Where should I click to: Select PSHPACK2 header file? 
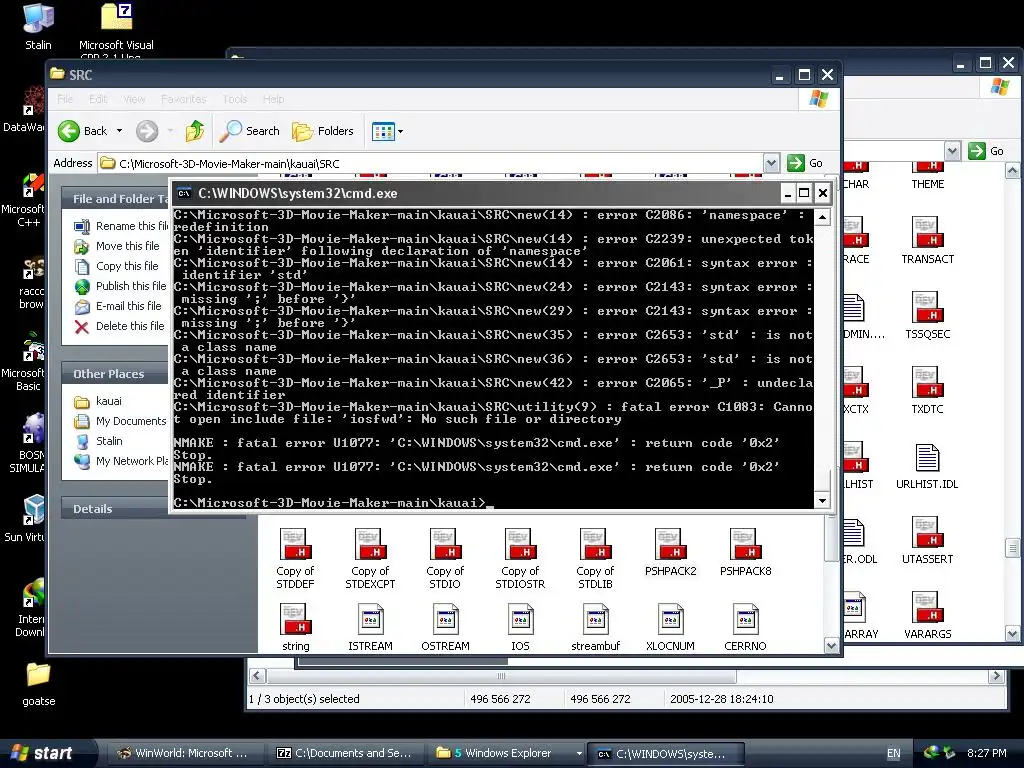(x=671, y=552)
